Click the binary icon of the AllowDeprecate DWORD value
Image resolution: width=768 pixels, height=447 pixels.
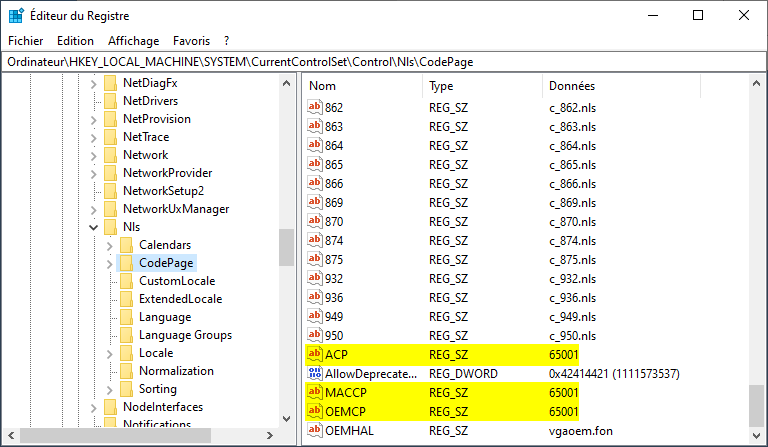316,373
